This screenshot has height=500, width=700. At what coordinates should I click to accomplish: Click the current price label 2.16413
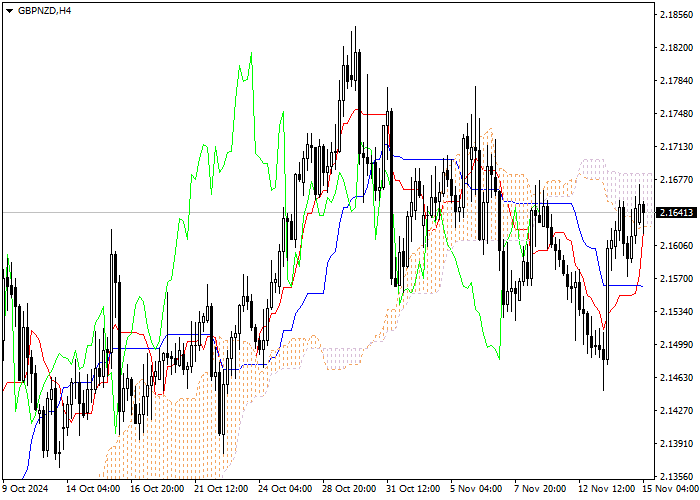[678, 212]
